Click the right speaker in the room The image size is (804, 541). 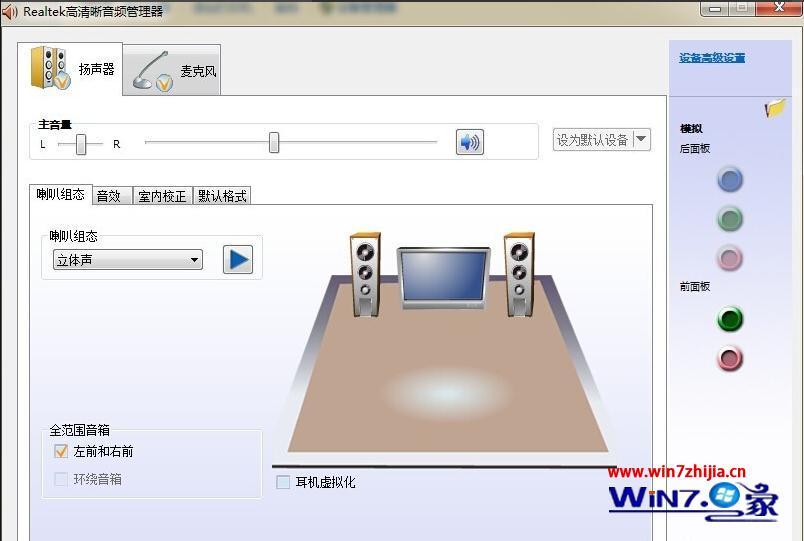point(519,275)
